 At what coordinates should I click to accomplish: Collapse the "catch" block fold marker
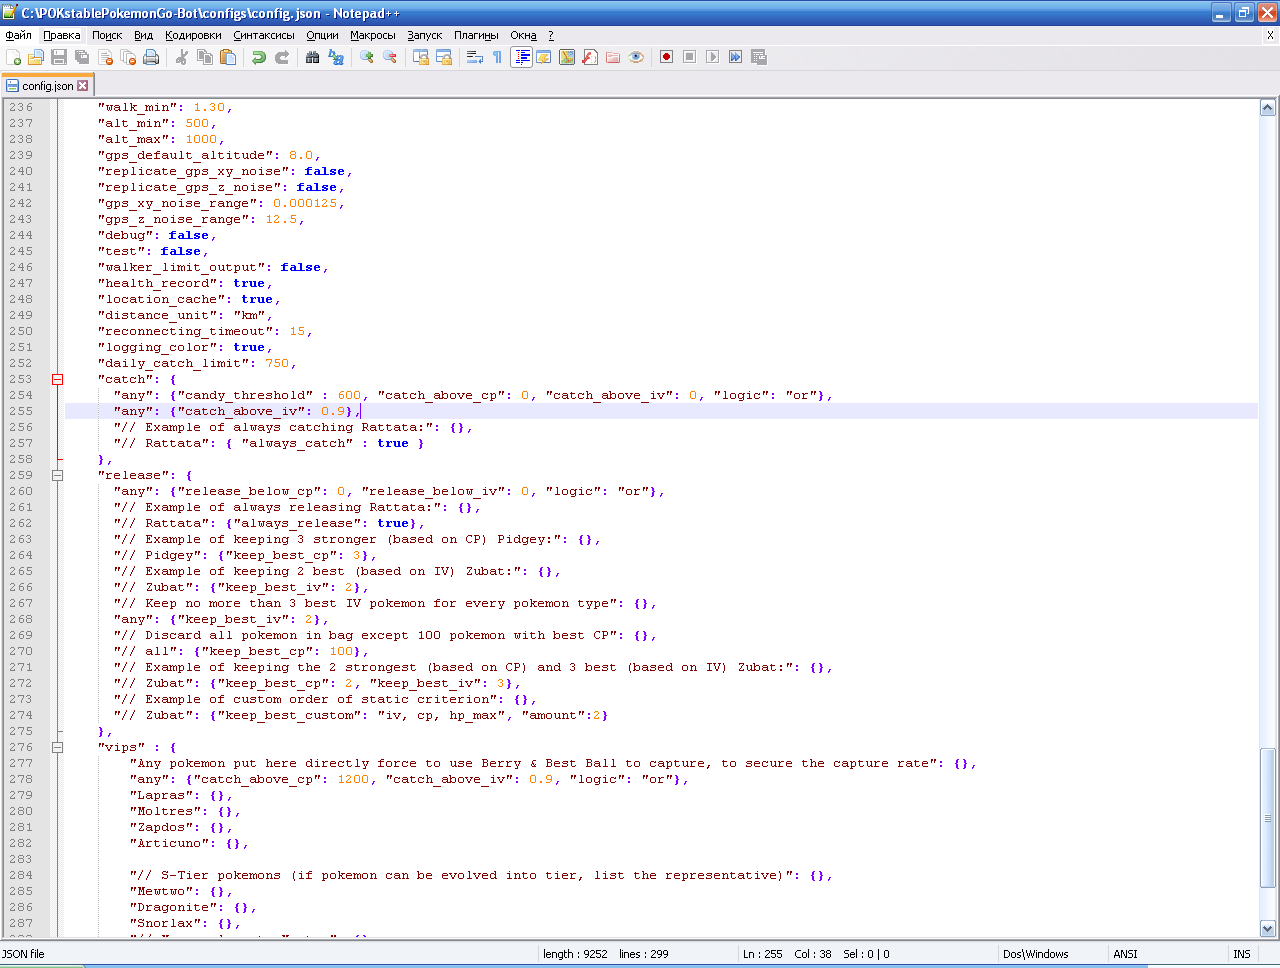(x=57, y=379)
